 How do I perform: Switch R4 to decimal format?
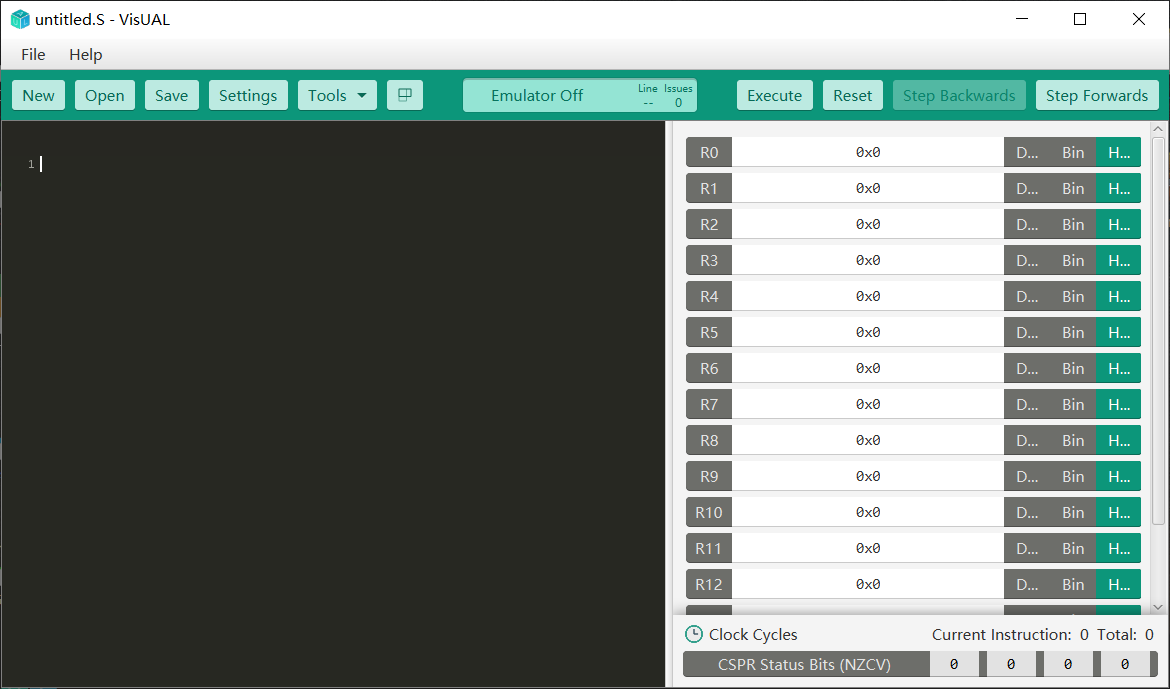coord(1027,296)
